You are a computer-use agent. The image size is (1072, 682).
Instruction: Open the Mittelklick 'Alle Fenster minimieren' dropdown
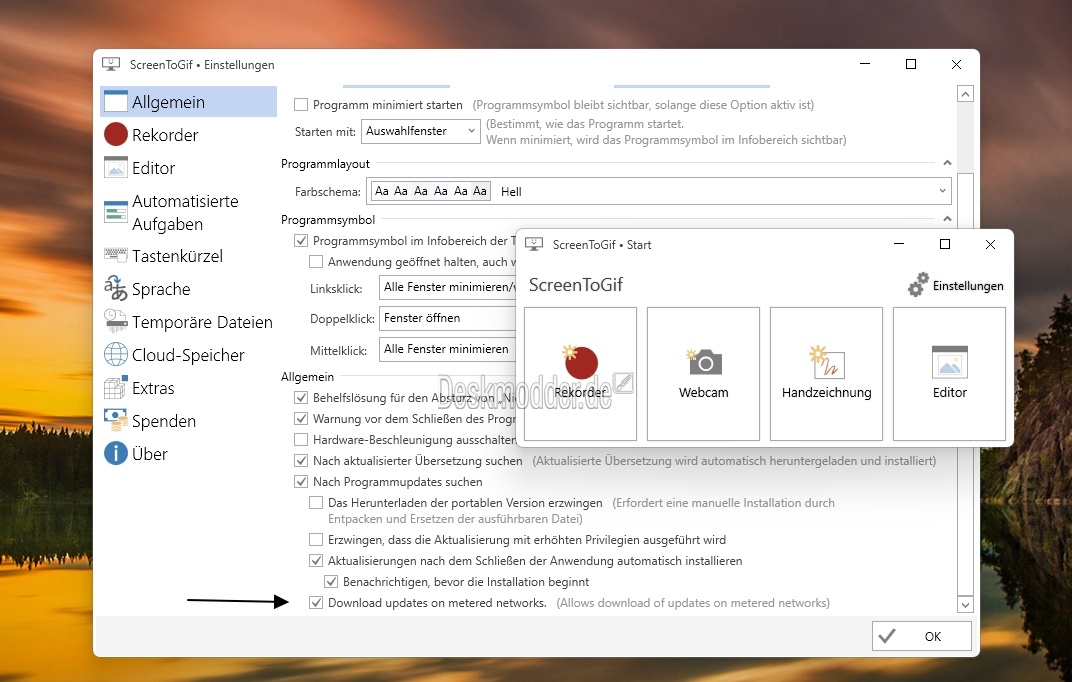point(448,349)
